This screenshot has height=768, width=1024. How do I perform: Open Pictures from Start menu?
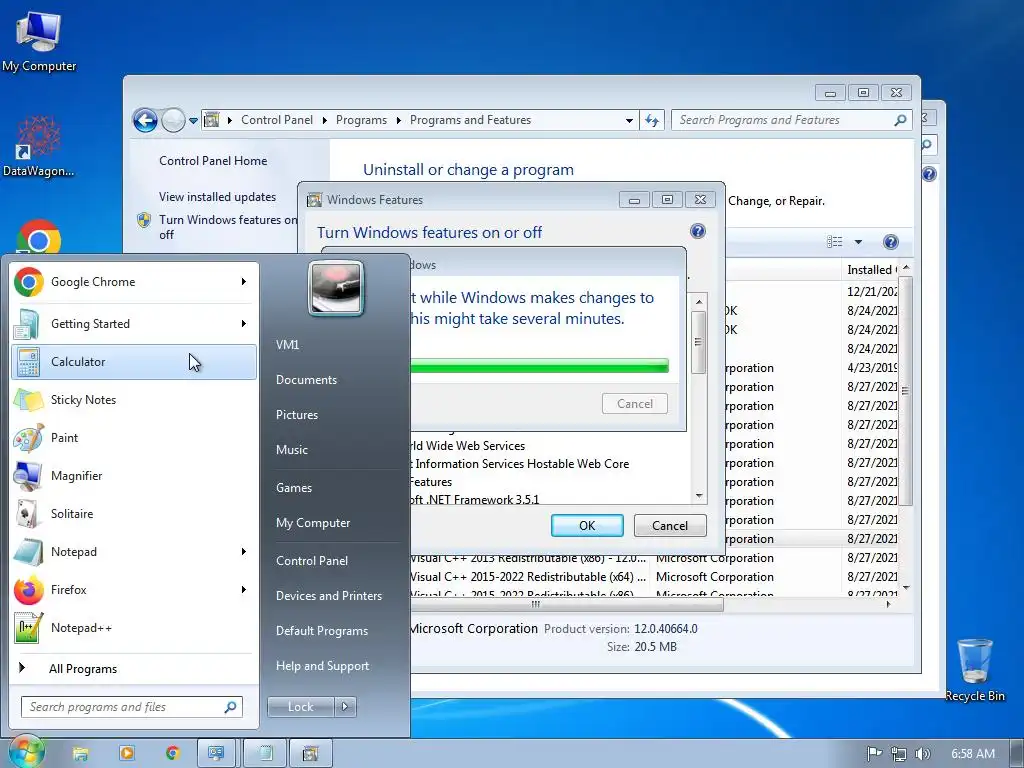tap(296, 415)
